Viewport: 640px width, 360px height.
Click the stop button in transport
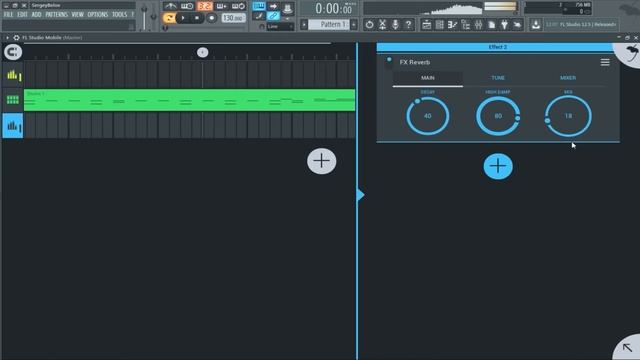coord(197,18)
